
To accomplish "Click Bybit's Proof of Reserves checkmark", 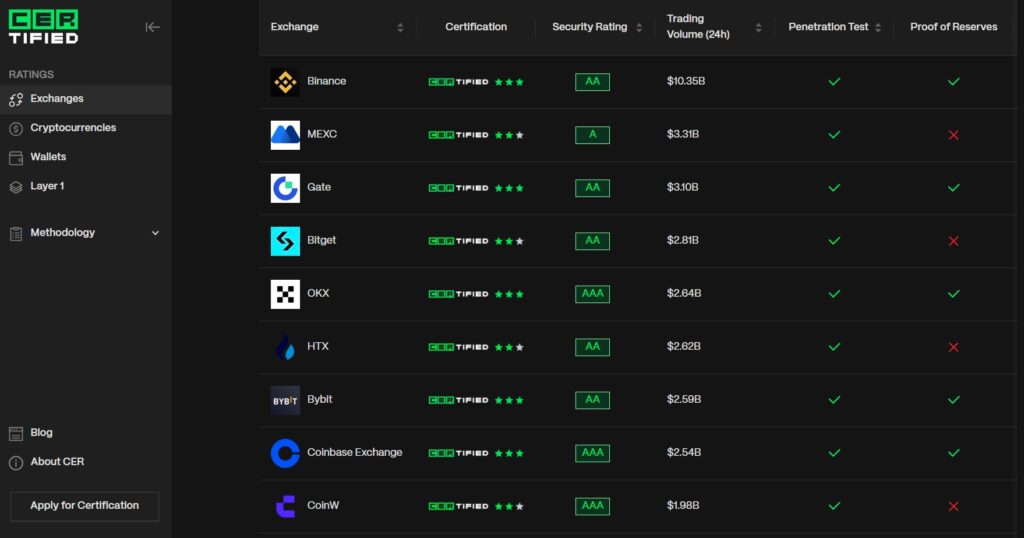I will (953, 400).
